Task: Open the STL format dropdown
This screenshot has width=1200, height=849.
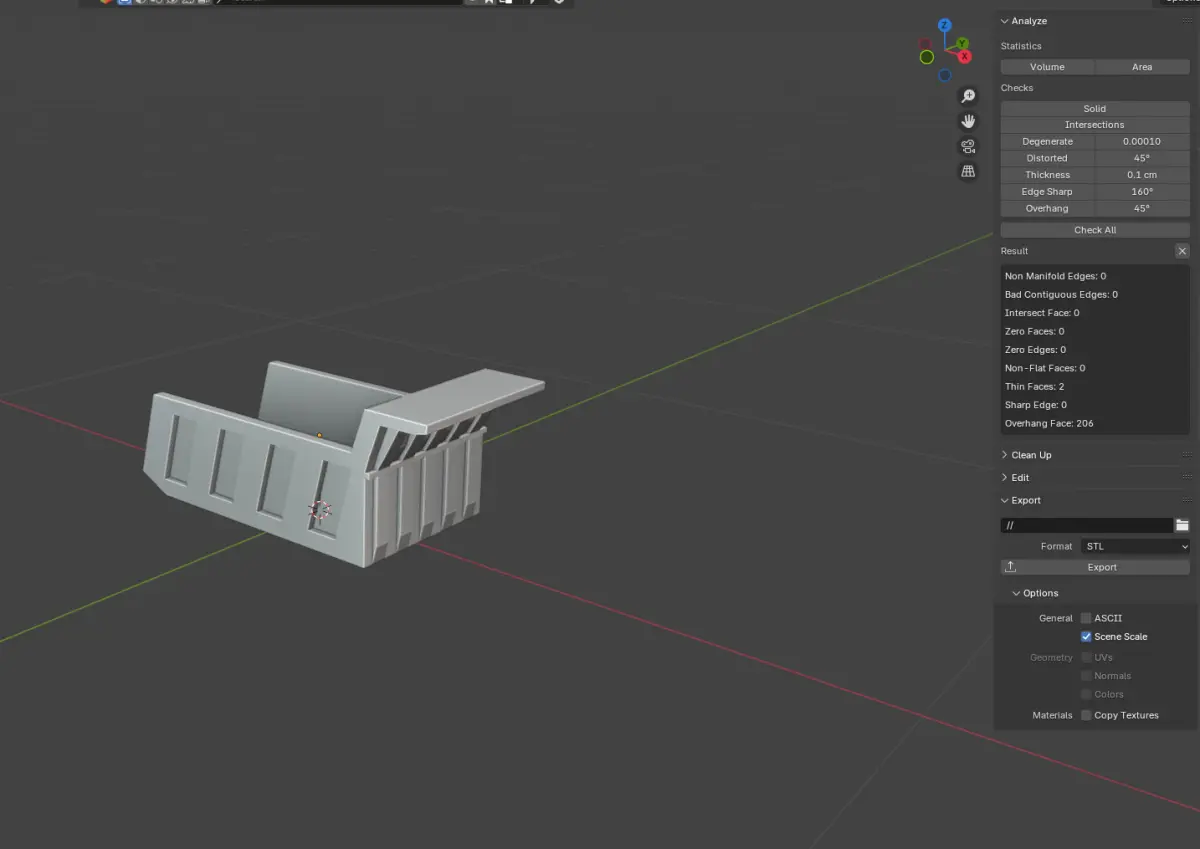Action: click(x=1134, y=547)
